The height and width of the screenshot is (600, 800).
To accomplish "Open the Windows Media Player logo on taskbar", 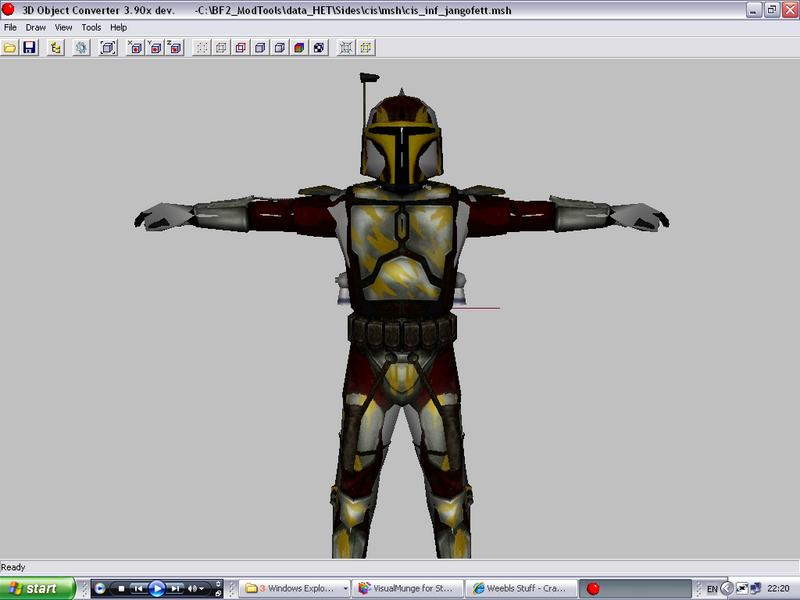I will pyautogui.click(x=100, y=589).
